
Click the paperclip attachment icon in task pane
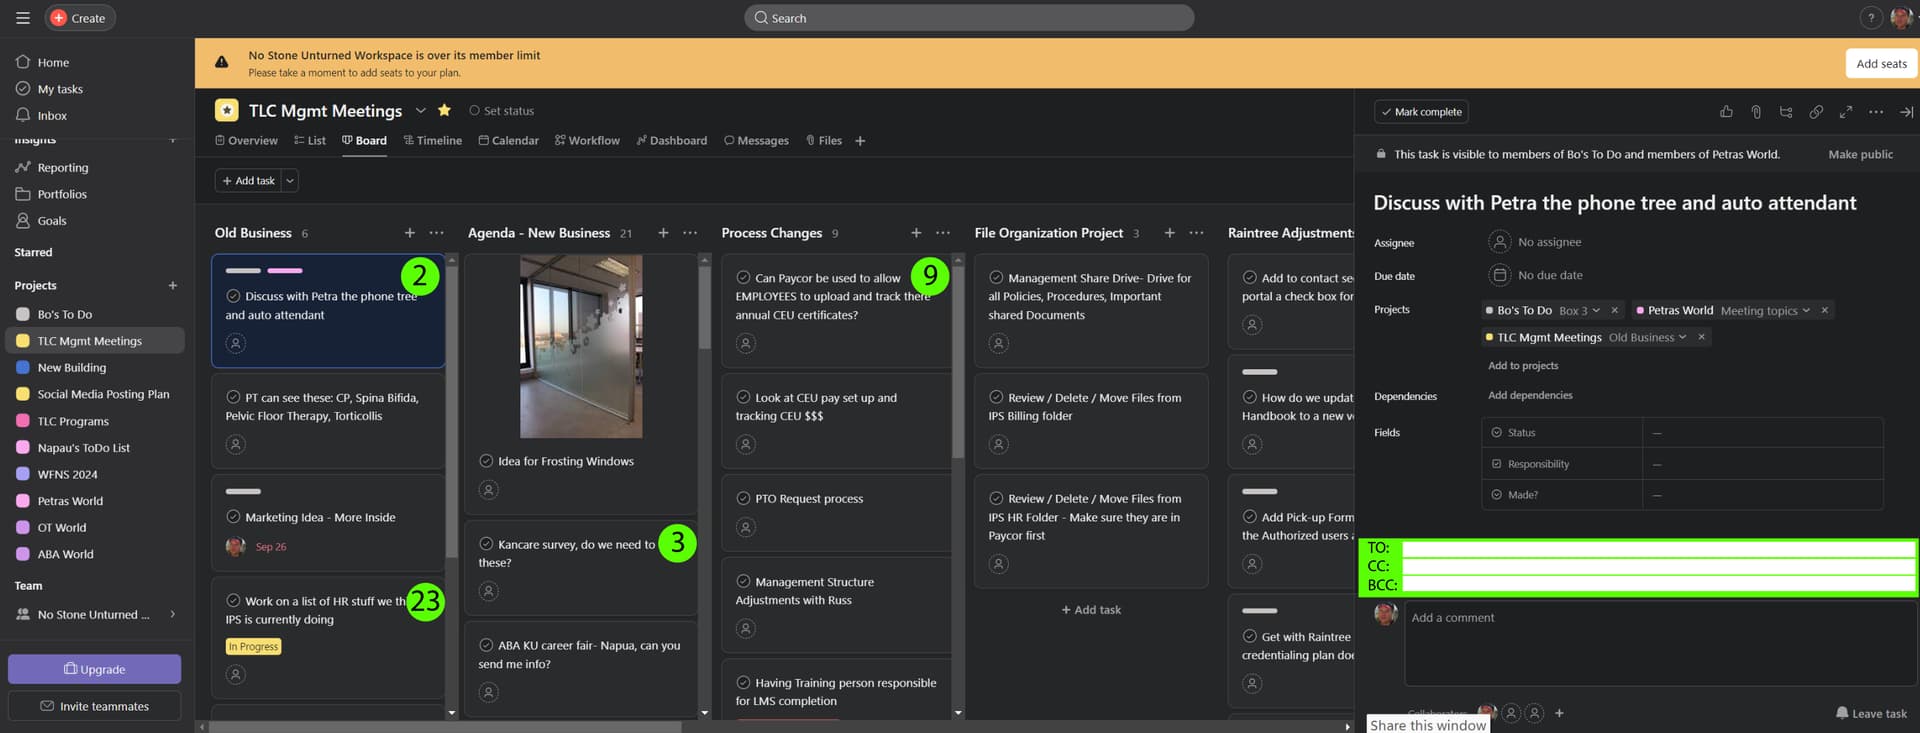pos(1756,112)
